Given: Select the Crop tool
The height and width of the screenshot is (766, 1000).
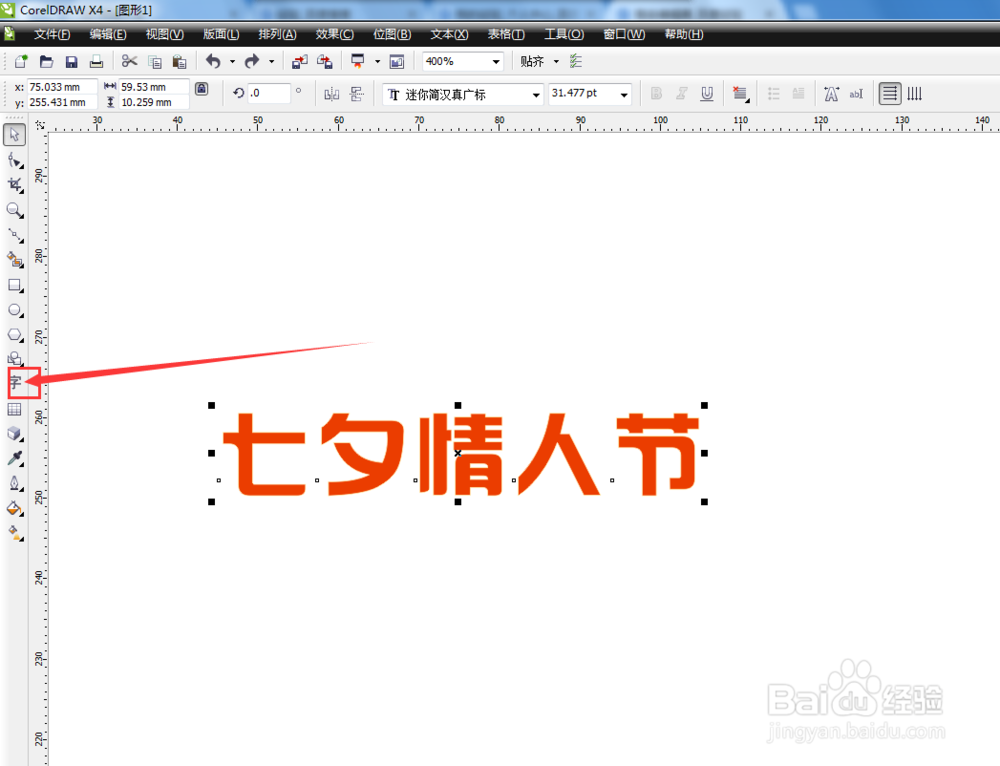Looking at the screenshot, I should (15, 185).
